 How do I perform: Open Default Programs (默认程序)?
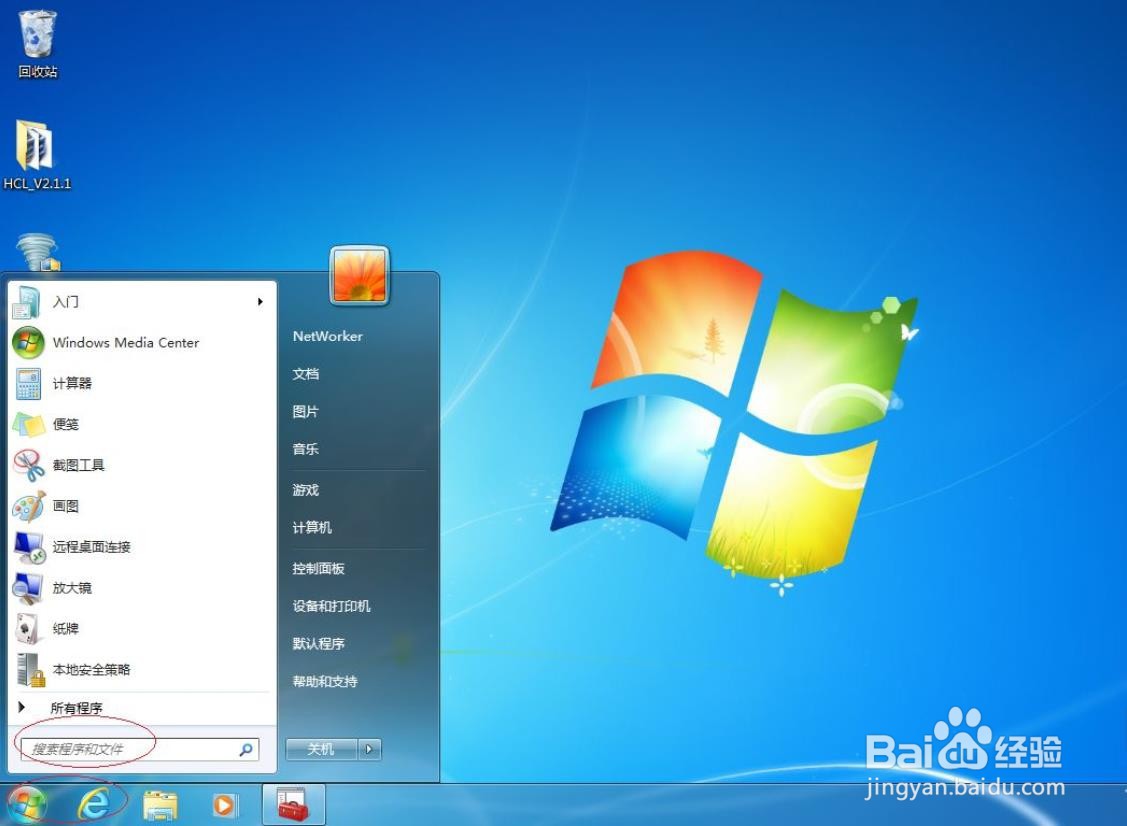coord(318,643)
